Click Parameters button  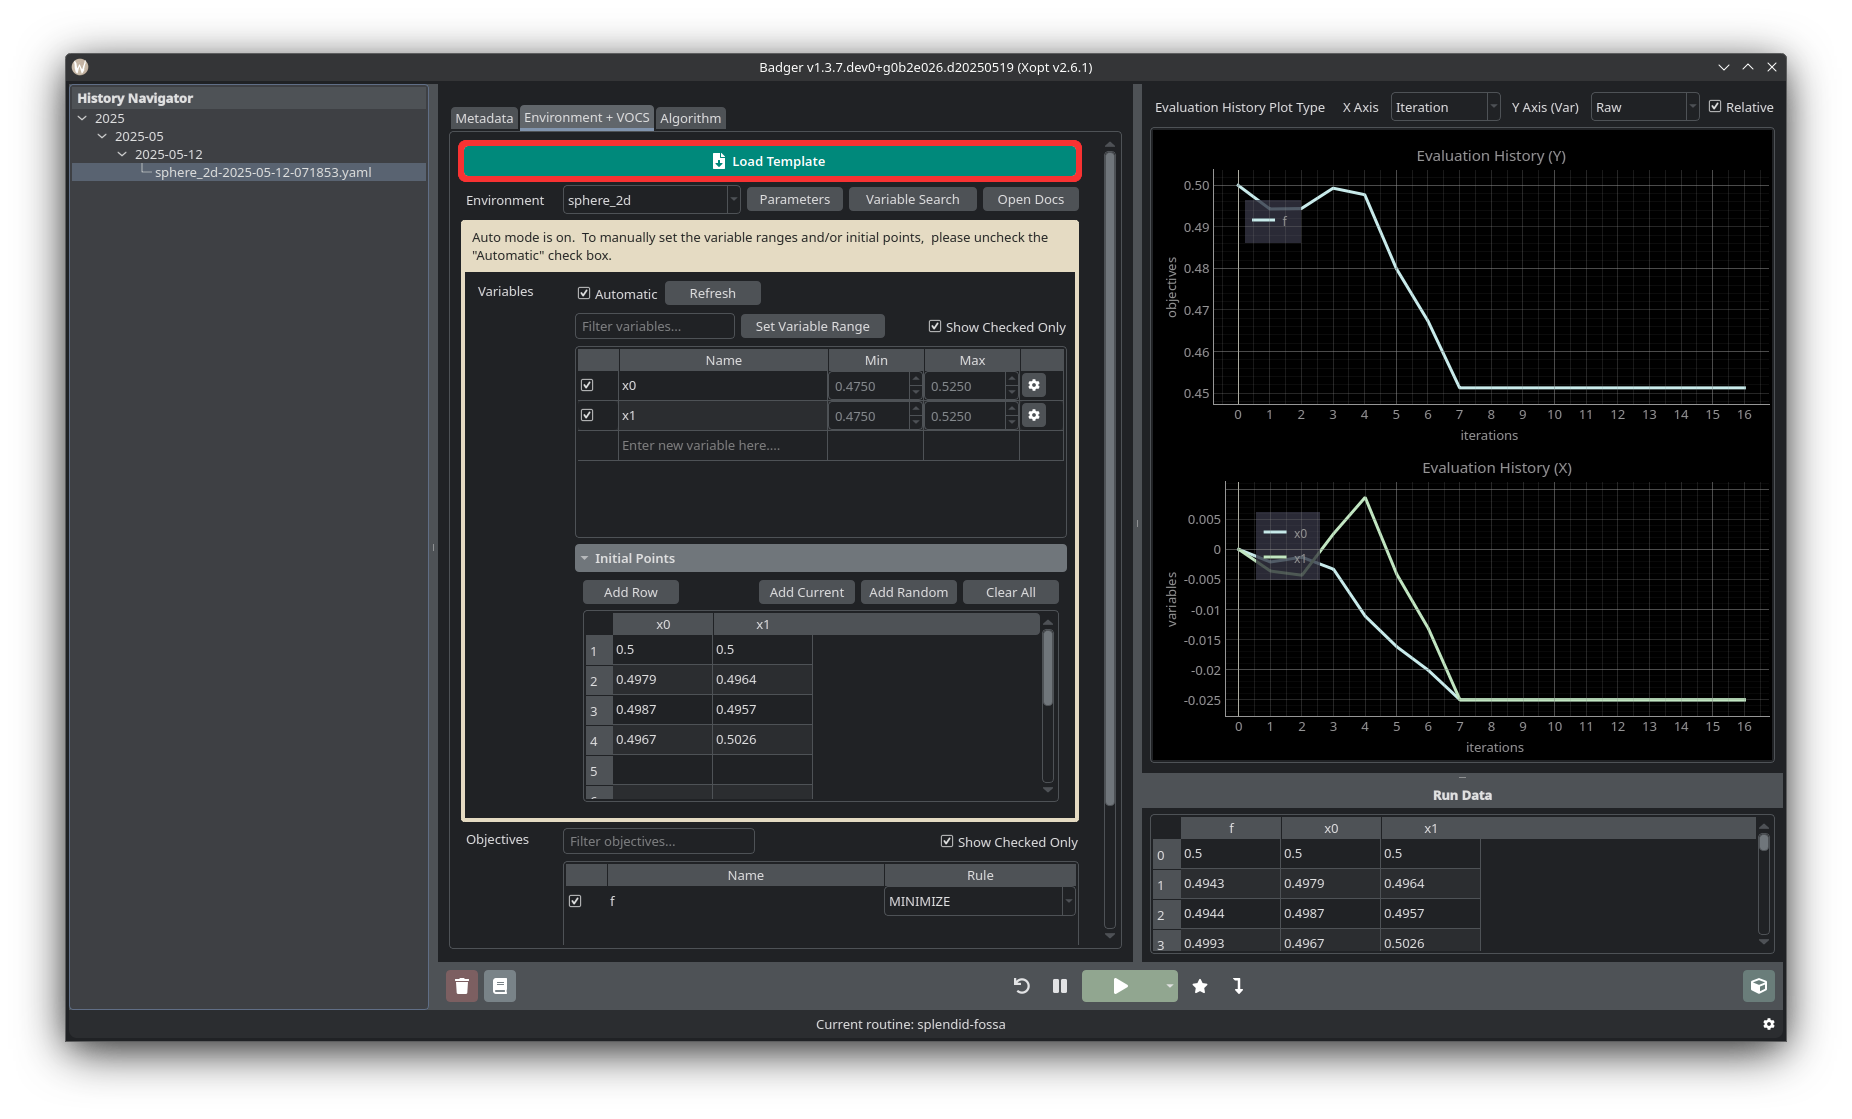[x=795, y=199]
